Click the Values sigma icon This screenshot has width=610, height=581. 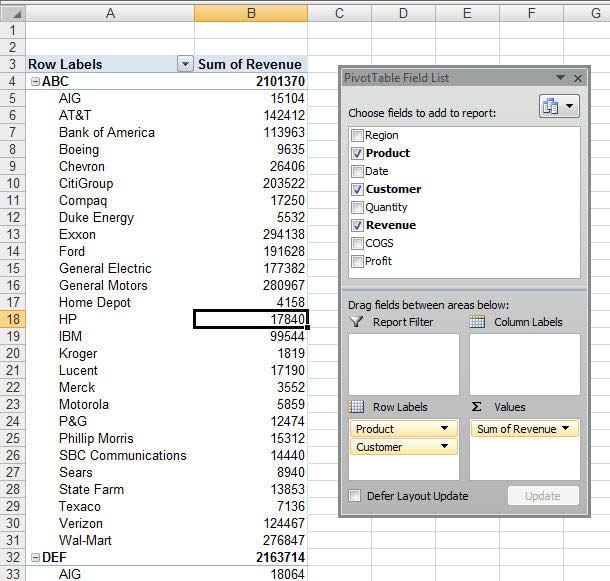pos(477,407)
